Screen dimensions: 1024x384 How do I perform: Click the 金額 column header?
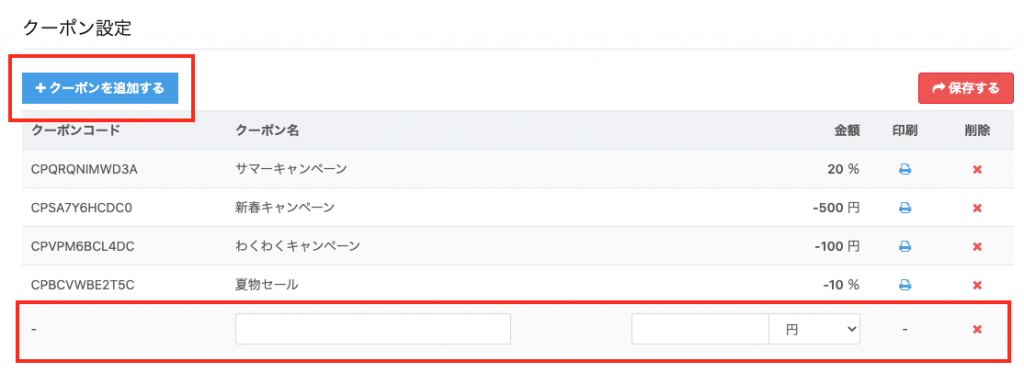(847, 131)
